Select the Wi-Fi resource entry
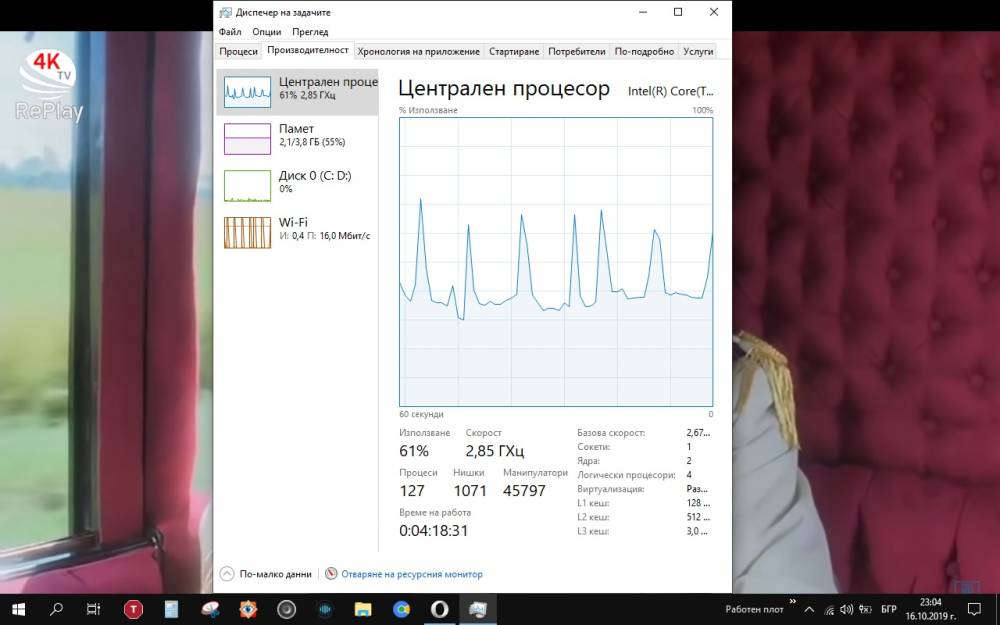The height and width of the screenshot is (625, 1000). (x=297, y=232)
